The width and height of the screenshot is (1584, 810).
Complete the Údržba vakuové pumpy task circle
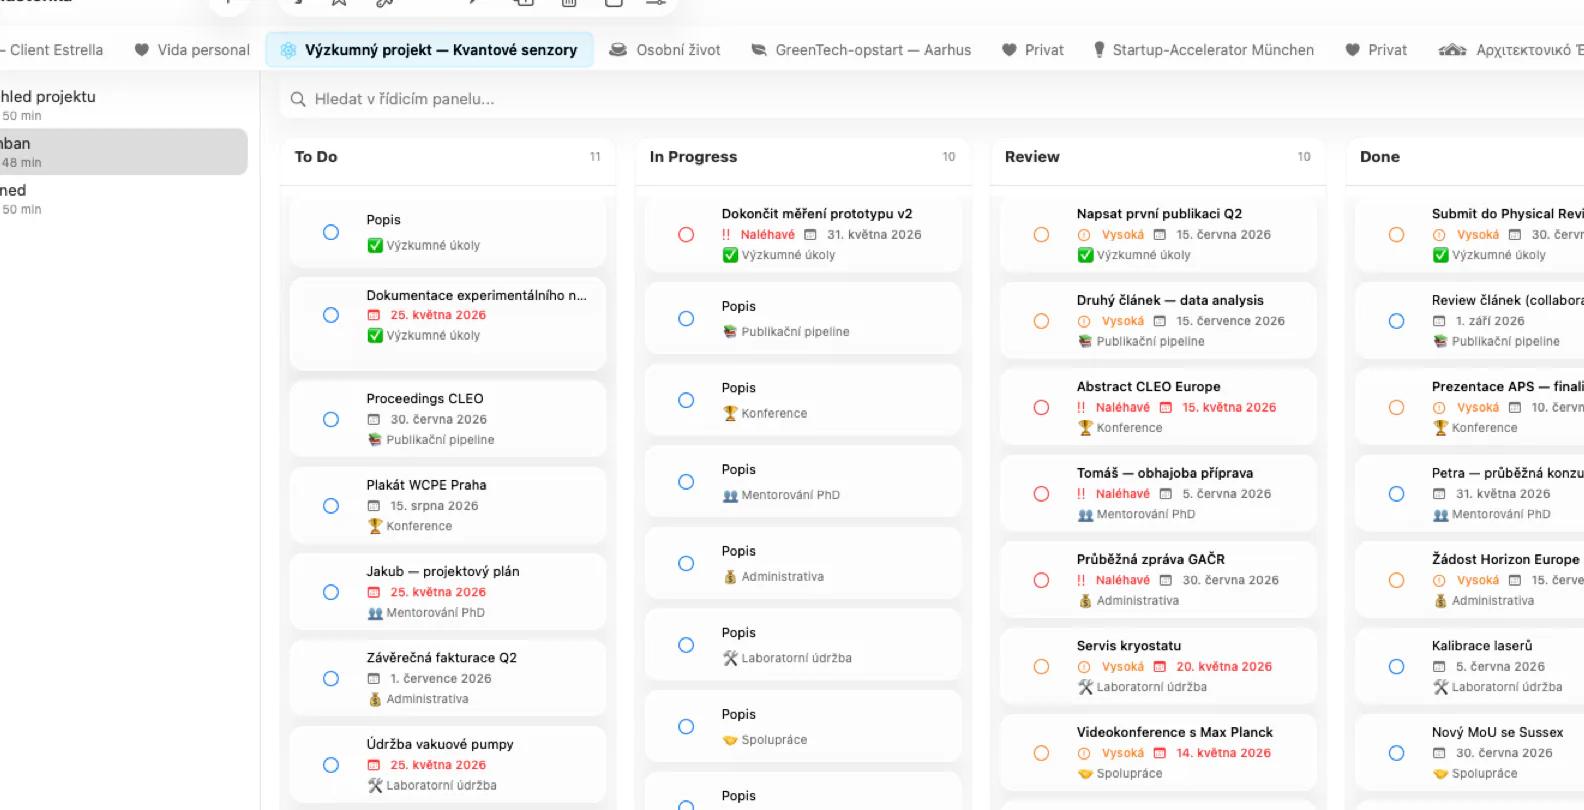331,765
